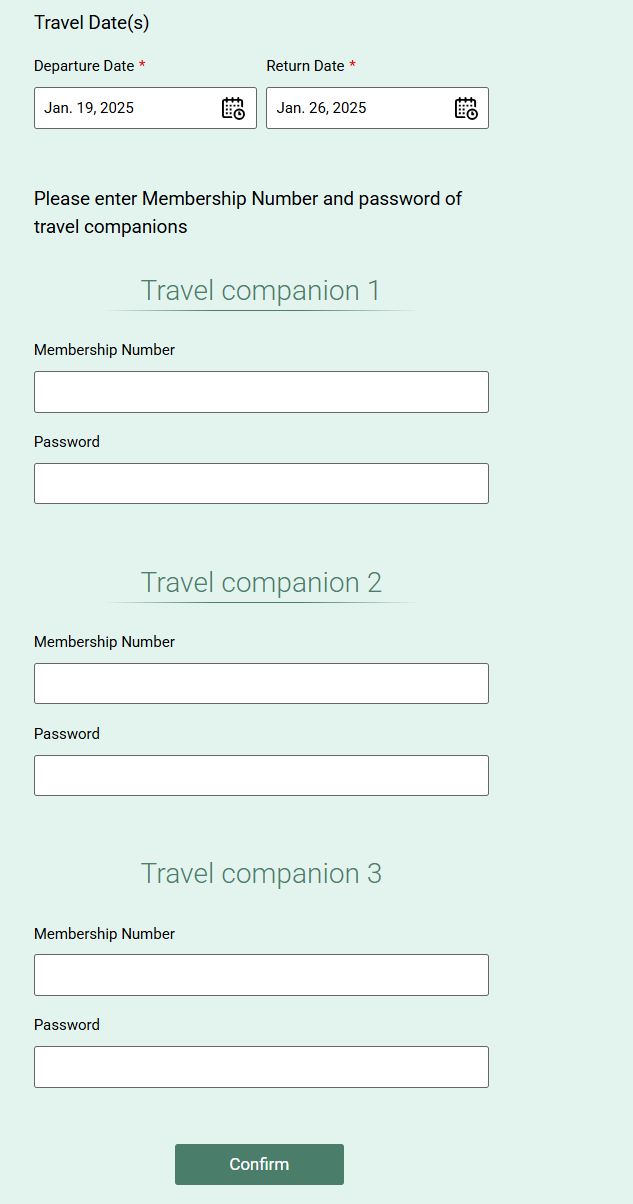Screen dimensions: 633x1204
Task: Click the Departure Date field showing Jan. 19, 2025
Action: coord(145,108)
